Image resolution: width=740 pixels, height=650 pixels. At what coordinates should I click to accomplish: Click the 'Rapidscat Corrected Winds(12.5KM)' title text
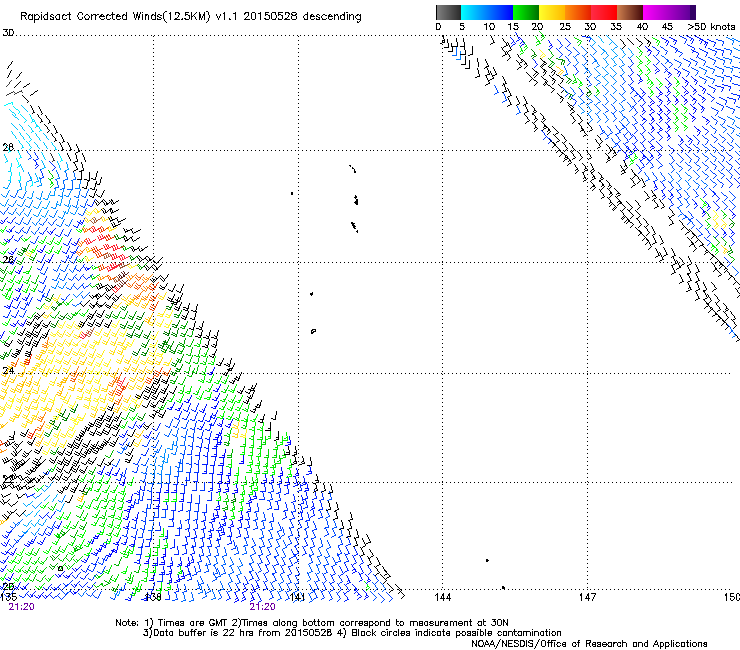point(115,17)
